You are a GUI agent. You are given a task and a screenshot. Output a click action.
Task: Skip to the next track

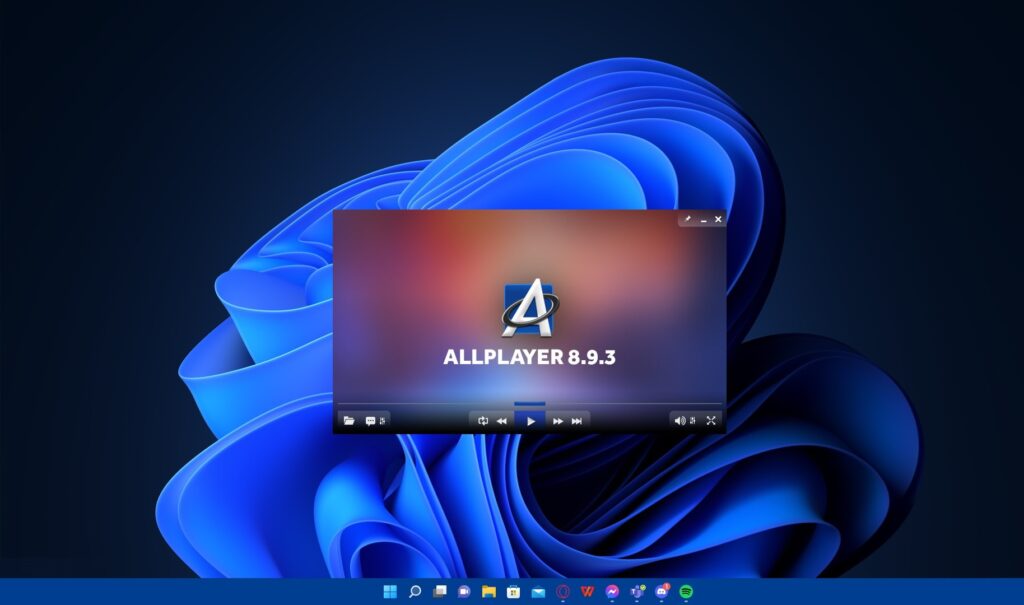point(577,421)
